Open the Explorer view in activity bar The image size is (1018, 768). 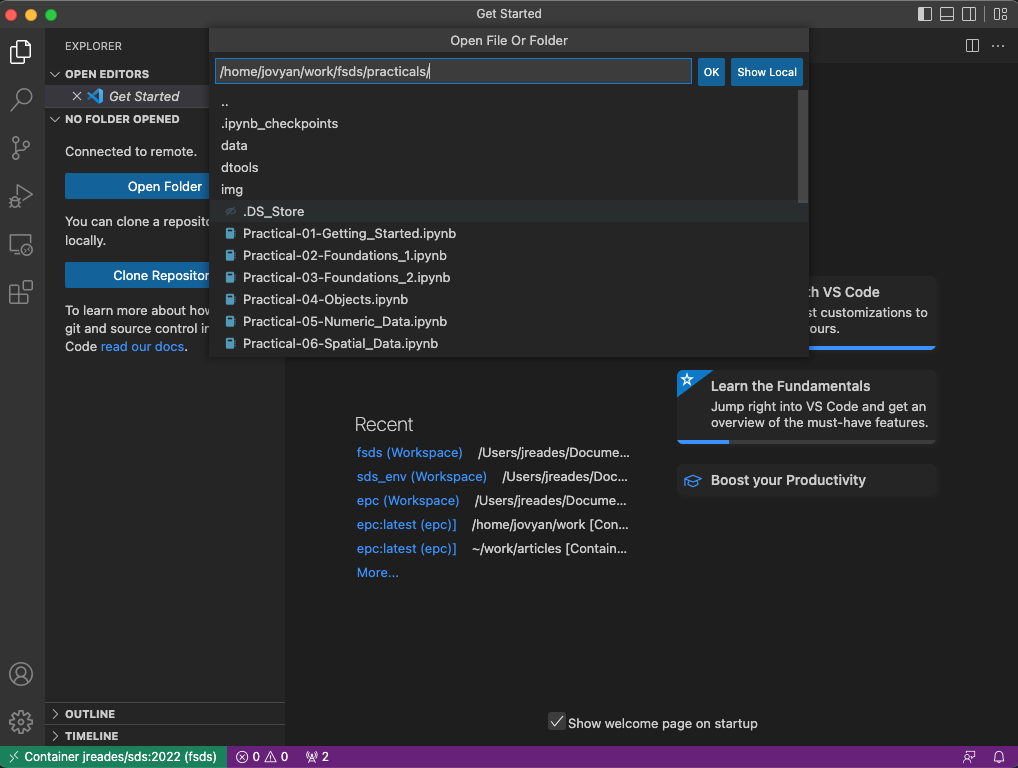(x=21, y=51)
